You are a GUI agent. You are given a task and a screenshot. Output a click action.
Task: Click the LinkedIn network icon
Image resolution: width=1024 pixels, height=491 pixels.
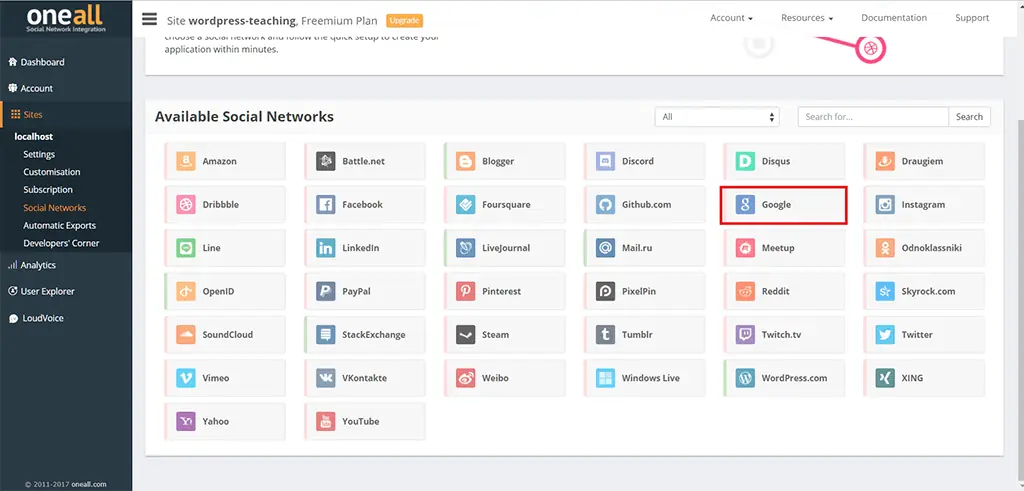point(325,248)
